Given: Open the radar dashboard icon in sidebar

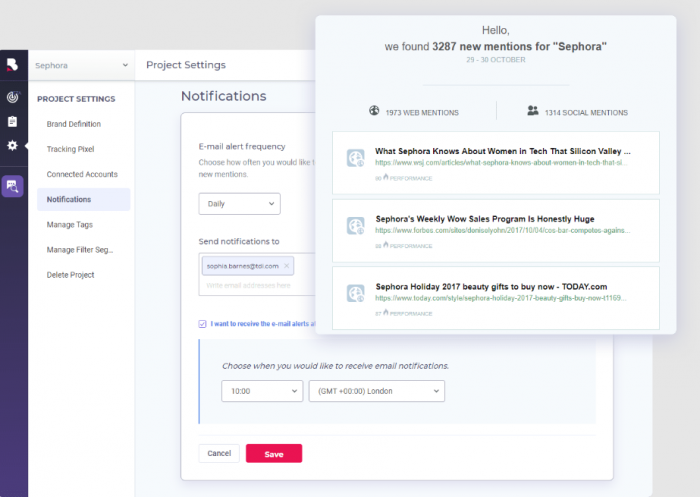Looking at the screenshot, I should coord(12,97).
